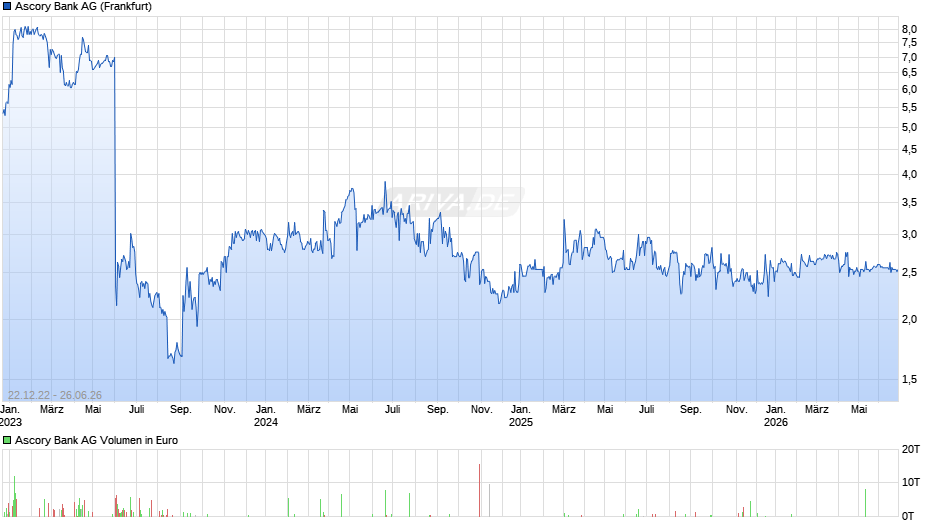Screen dimensions: 940x526
Task: Click the 'Jan. 2026' time axis label
Action: point(775,416)
